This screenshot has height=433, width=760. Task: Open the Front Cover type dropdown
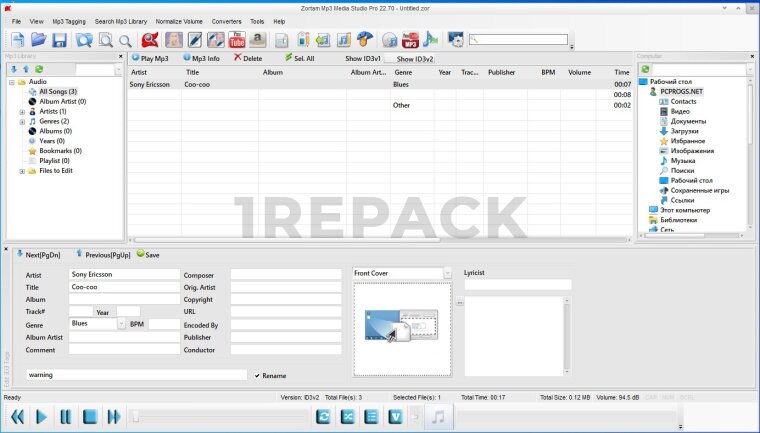447,273
